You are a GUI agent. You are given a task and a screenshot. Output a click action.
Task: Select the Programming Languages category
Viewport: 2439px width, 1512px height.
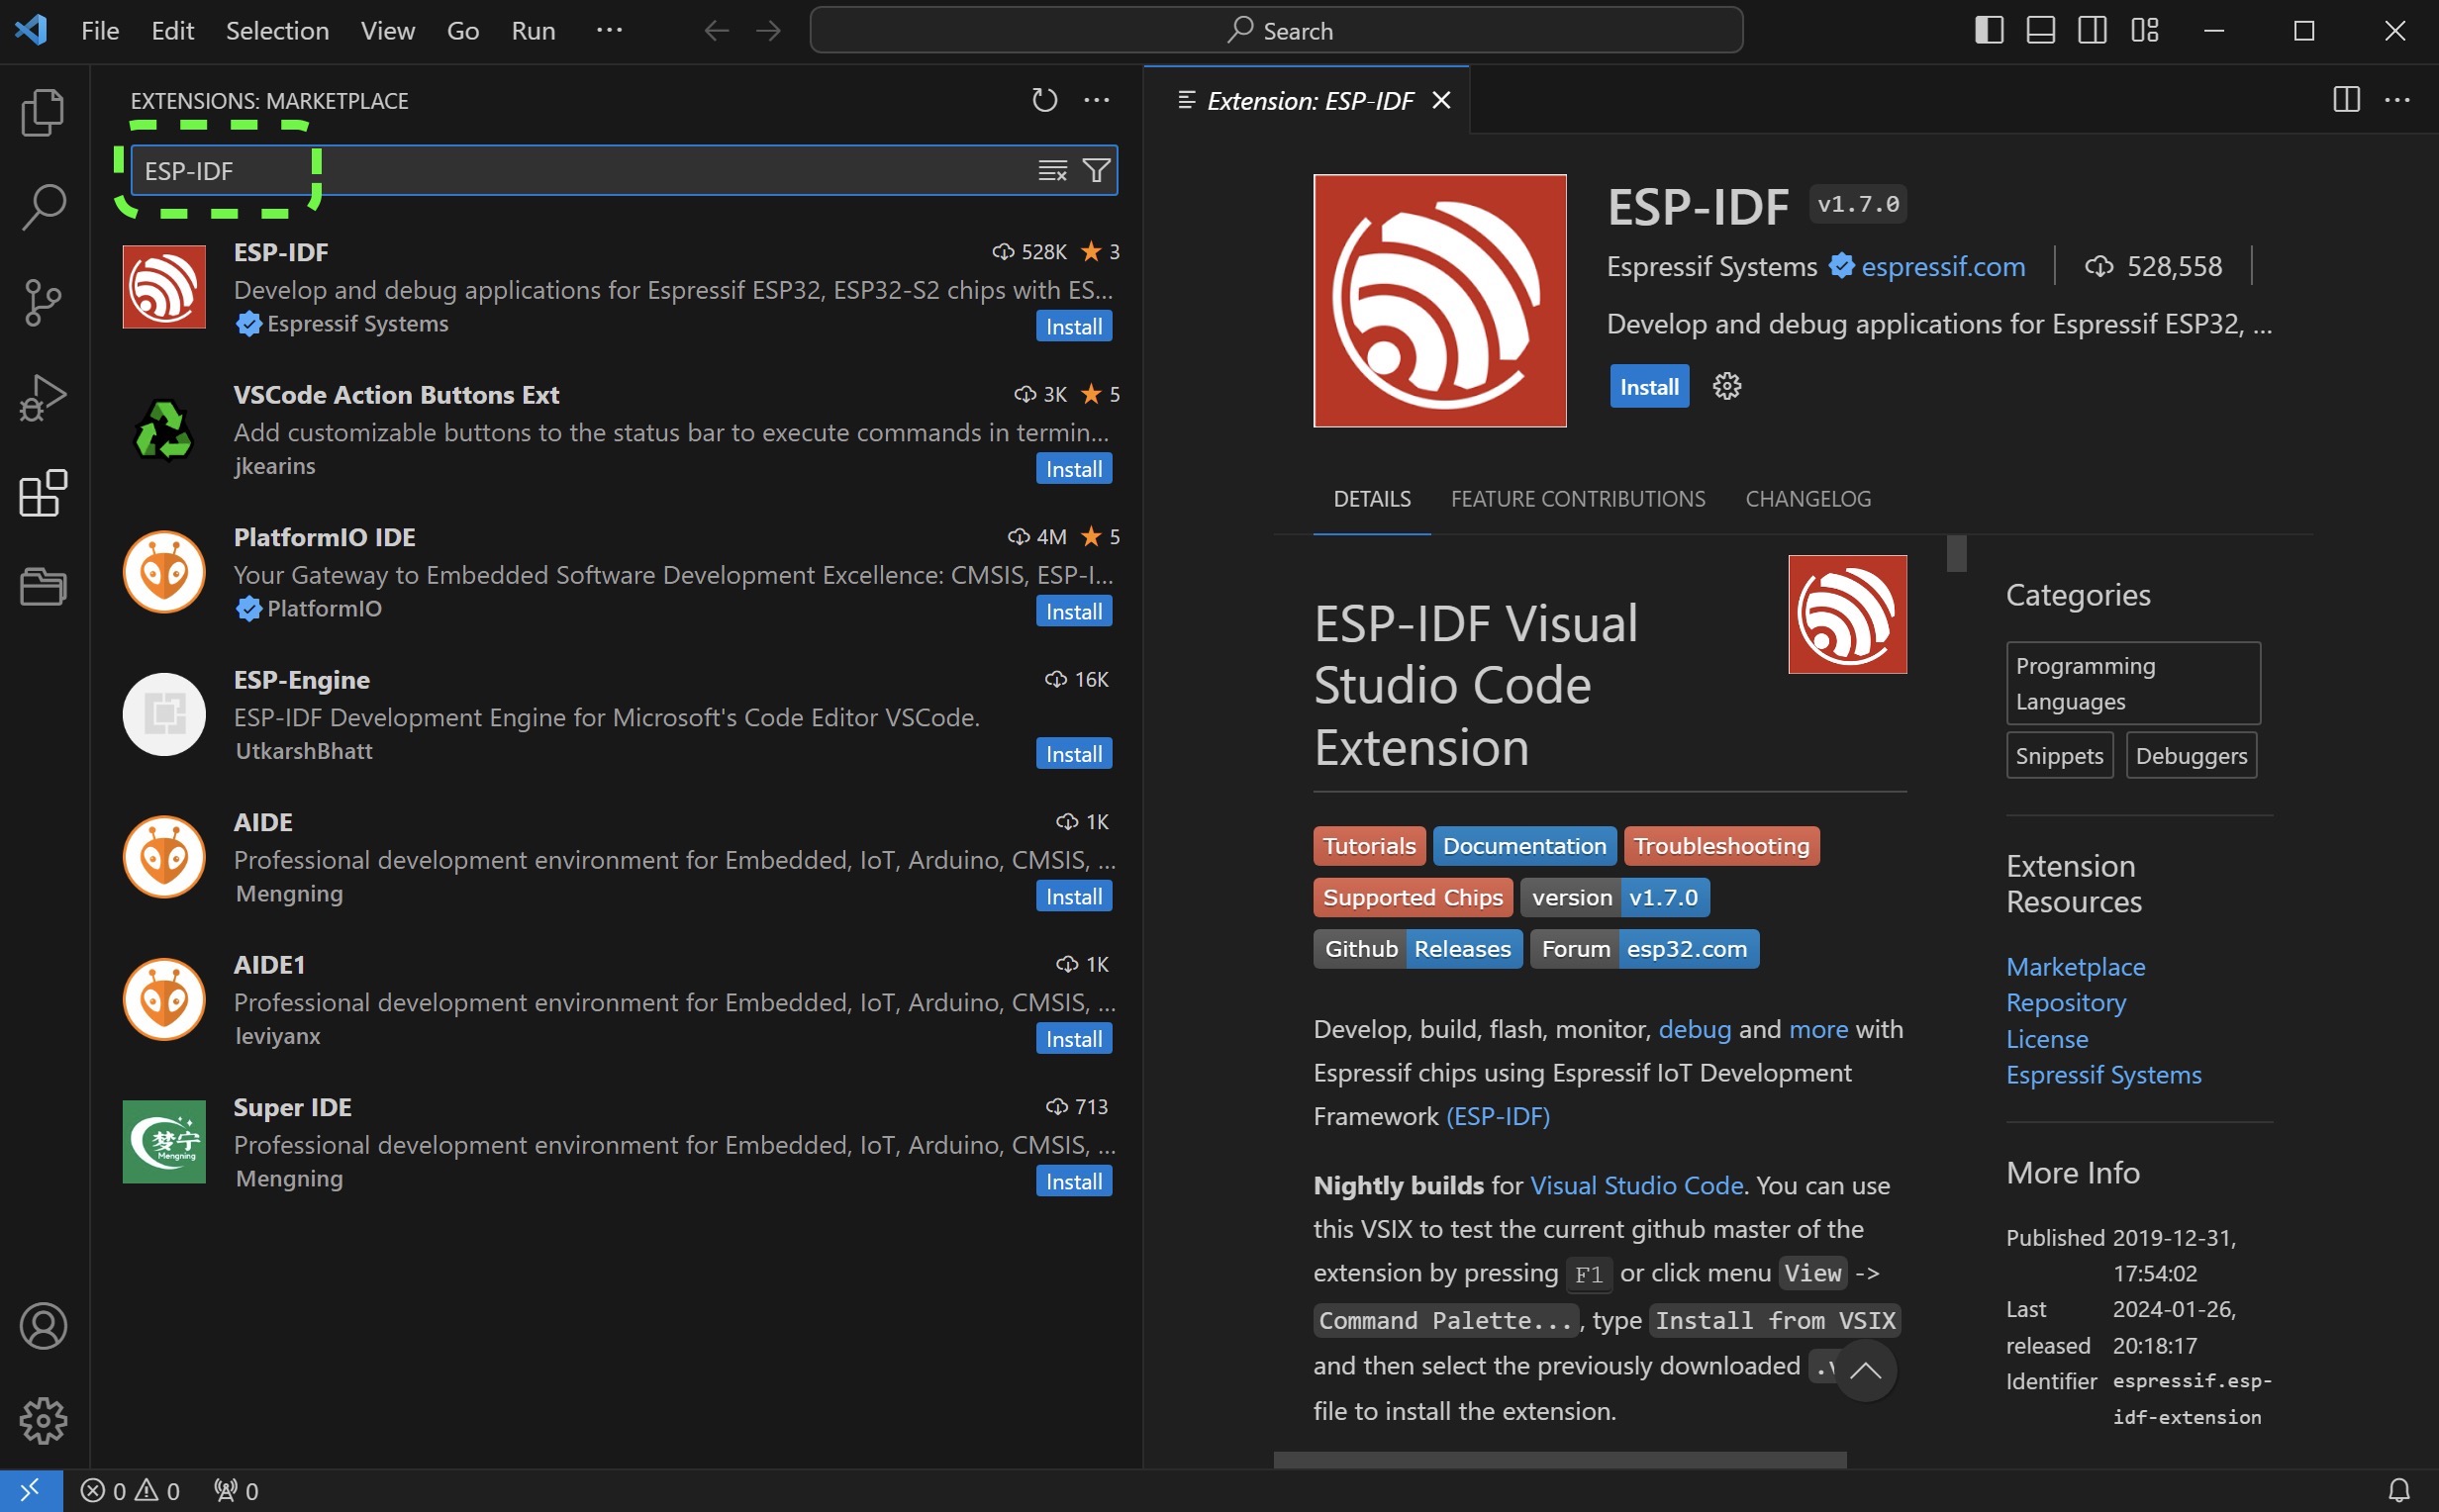(x=2132, y=684)
